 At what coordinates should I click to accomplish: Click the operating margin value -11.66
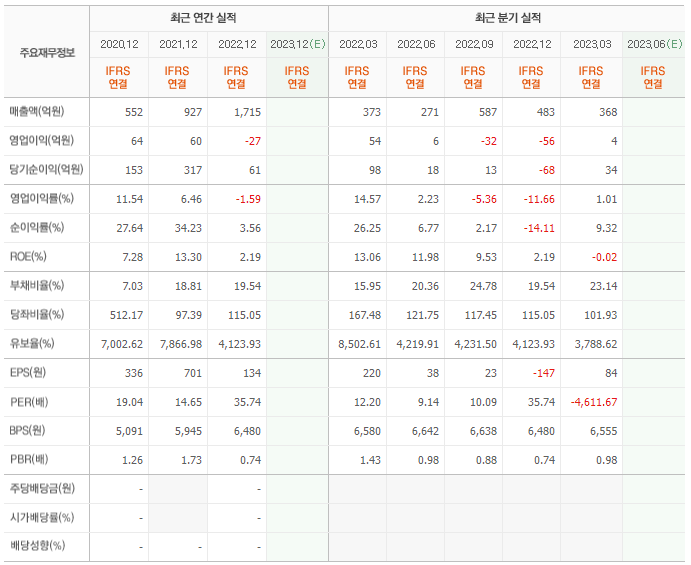[x=539, y=199]
